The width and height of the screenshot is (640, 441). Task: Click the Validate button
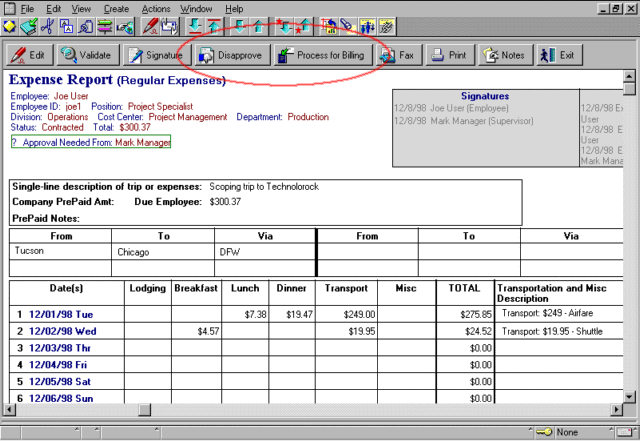pyautogui.click(x=88, y=55)
